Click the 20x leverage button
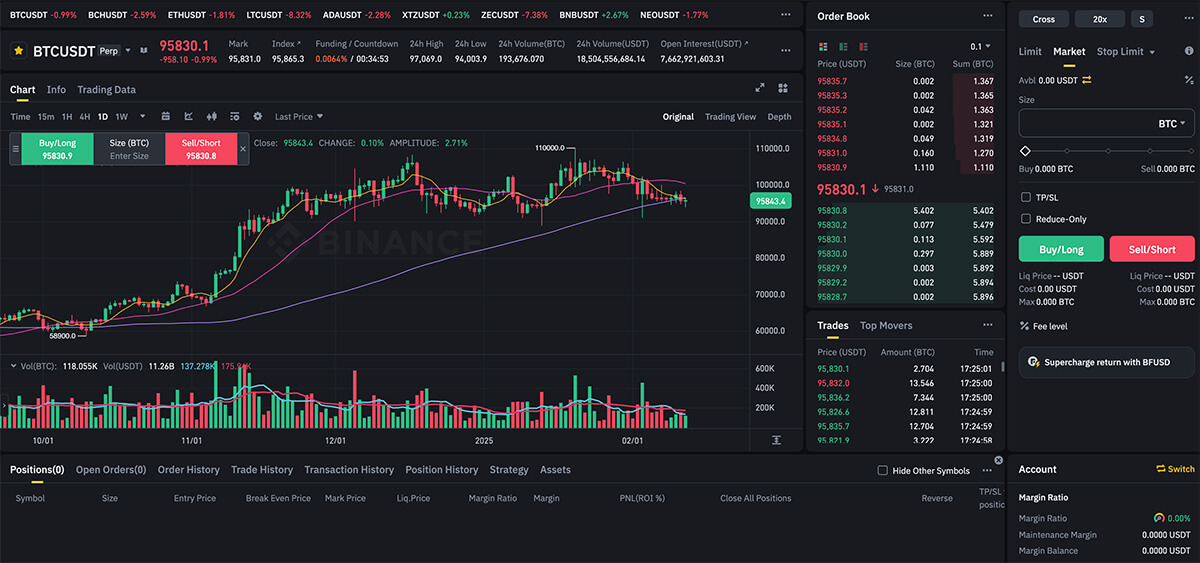 (x=1099, y=19)
